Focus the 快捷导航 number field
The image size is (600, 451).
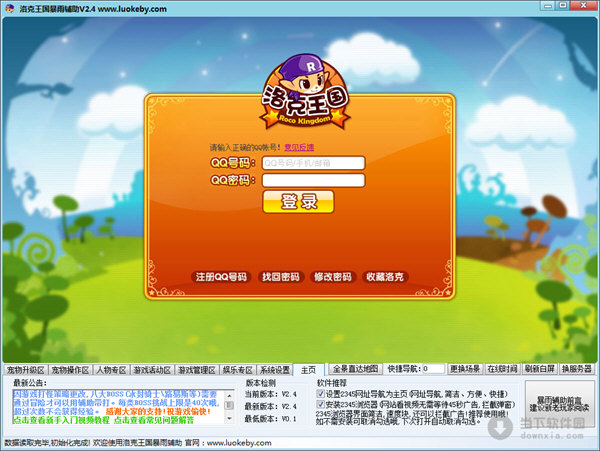[433, 369]
